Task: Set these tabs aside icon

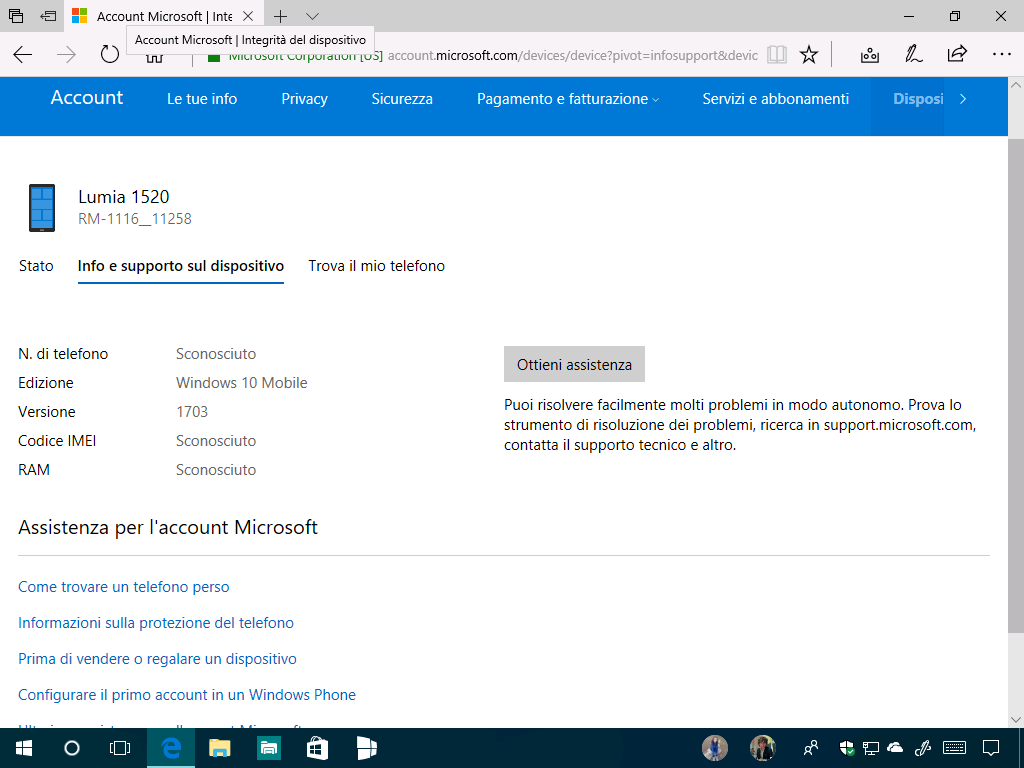Action: point(48,16)
